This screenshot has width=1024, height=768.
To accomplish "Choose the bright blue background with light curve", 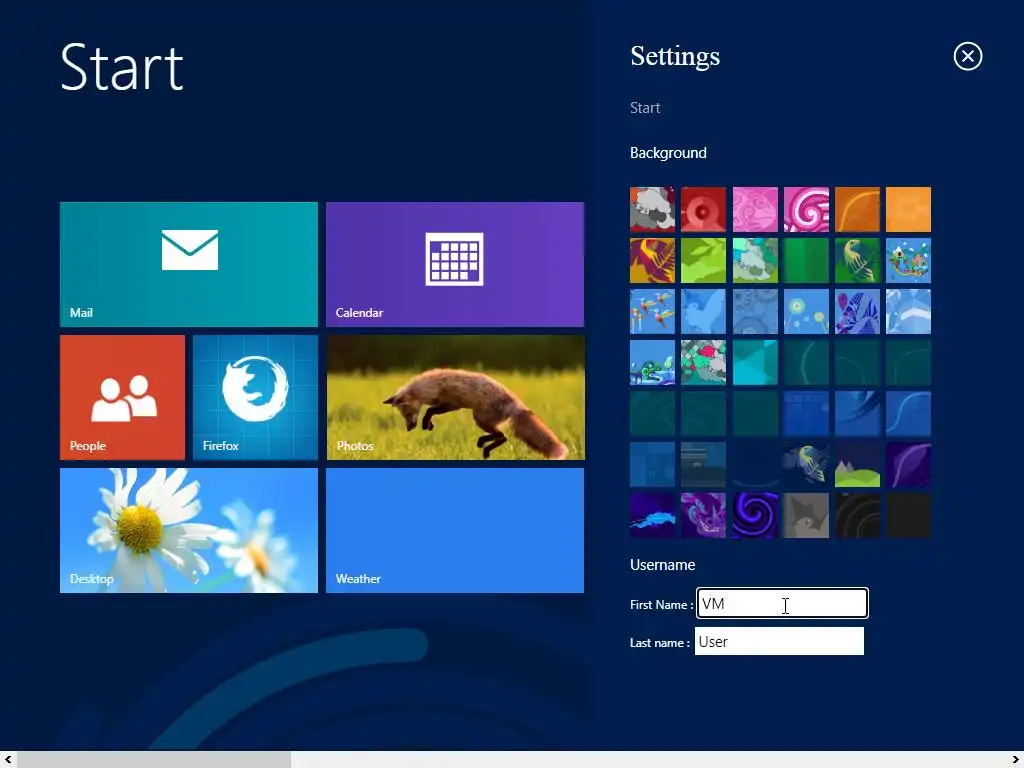I will point(908,413).
